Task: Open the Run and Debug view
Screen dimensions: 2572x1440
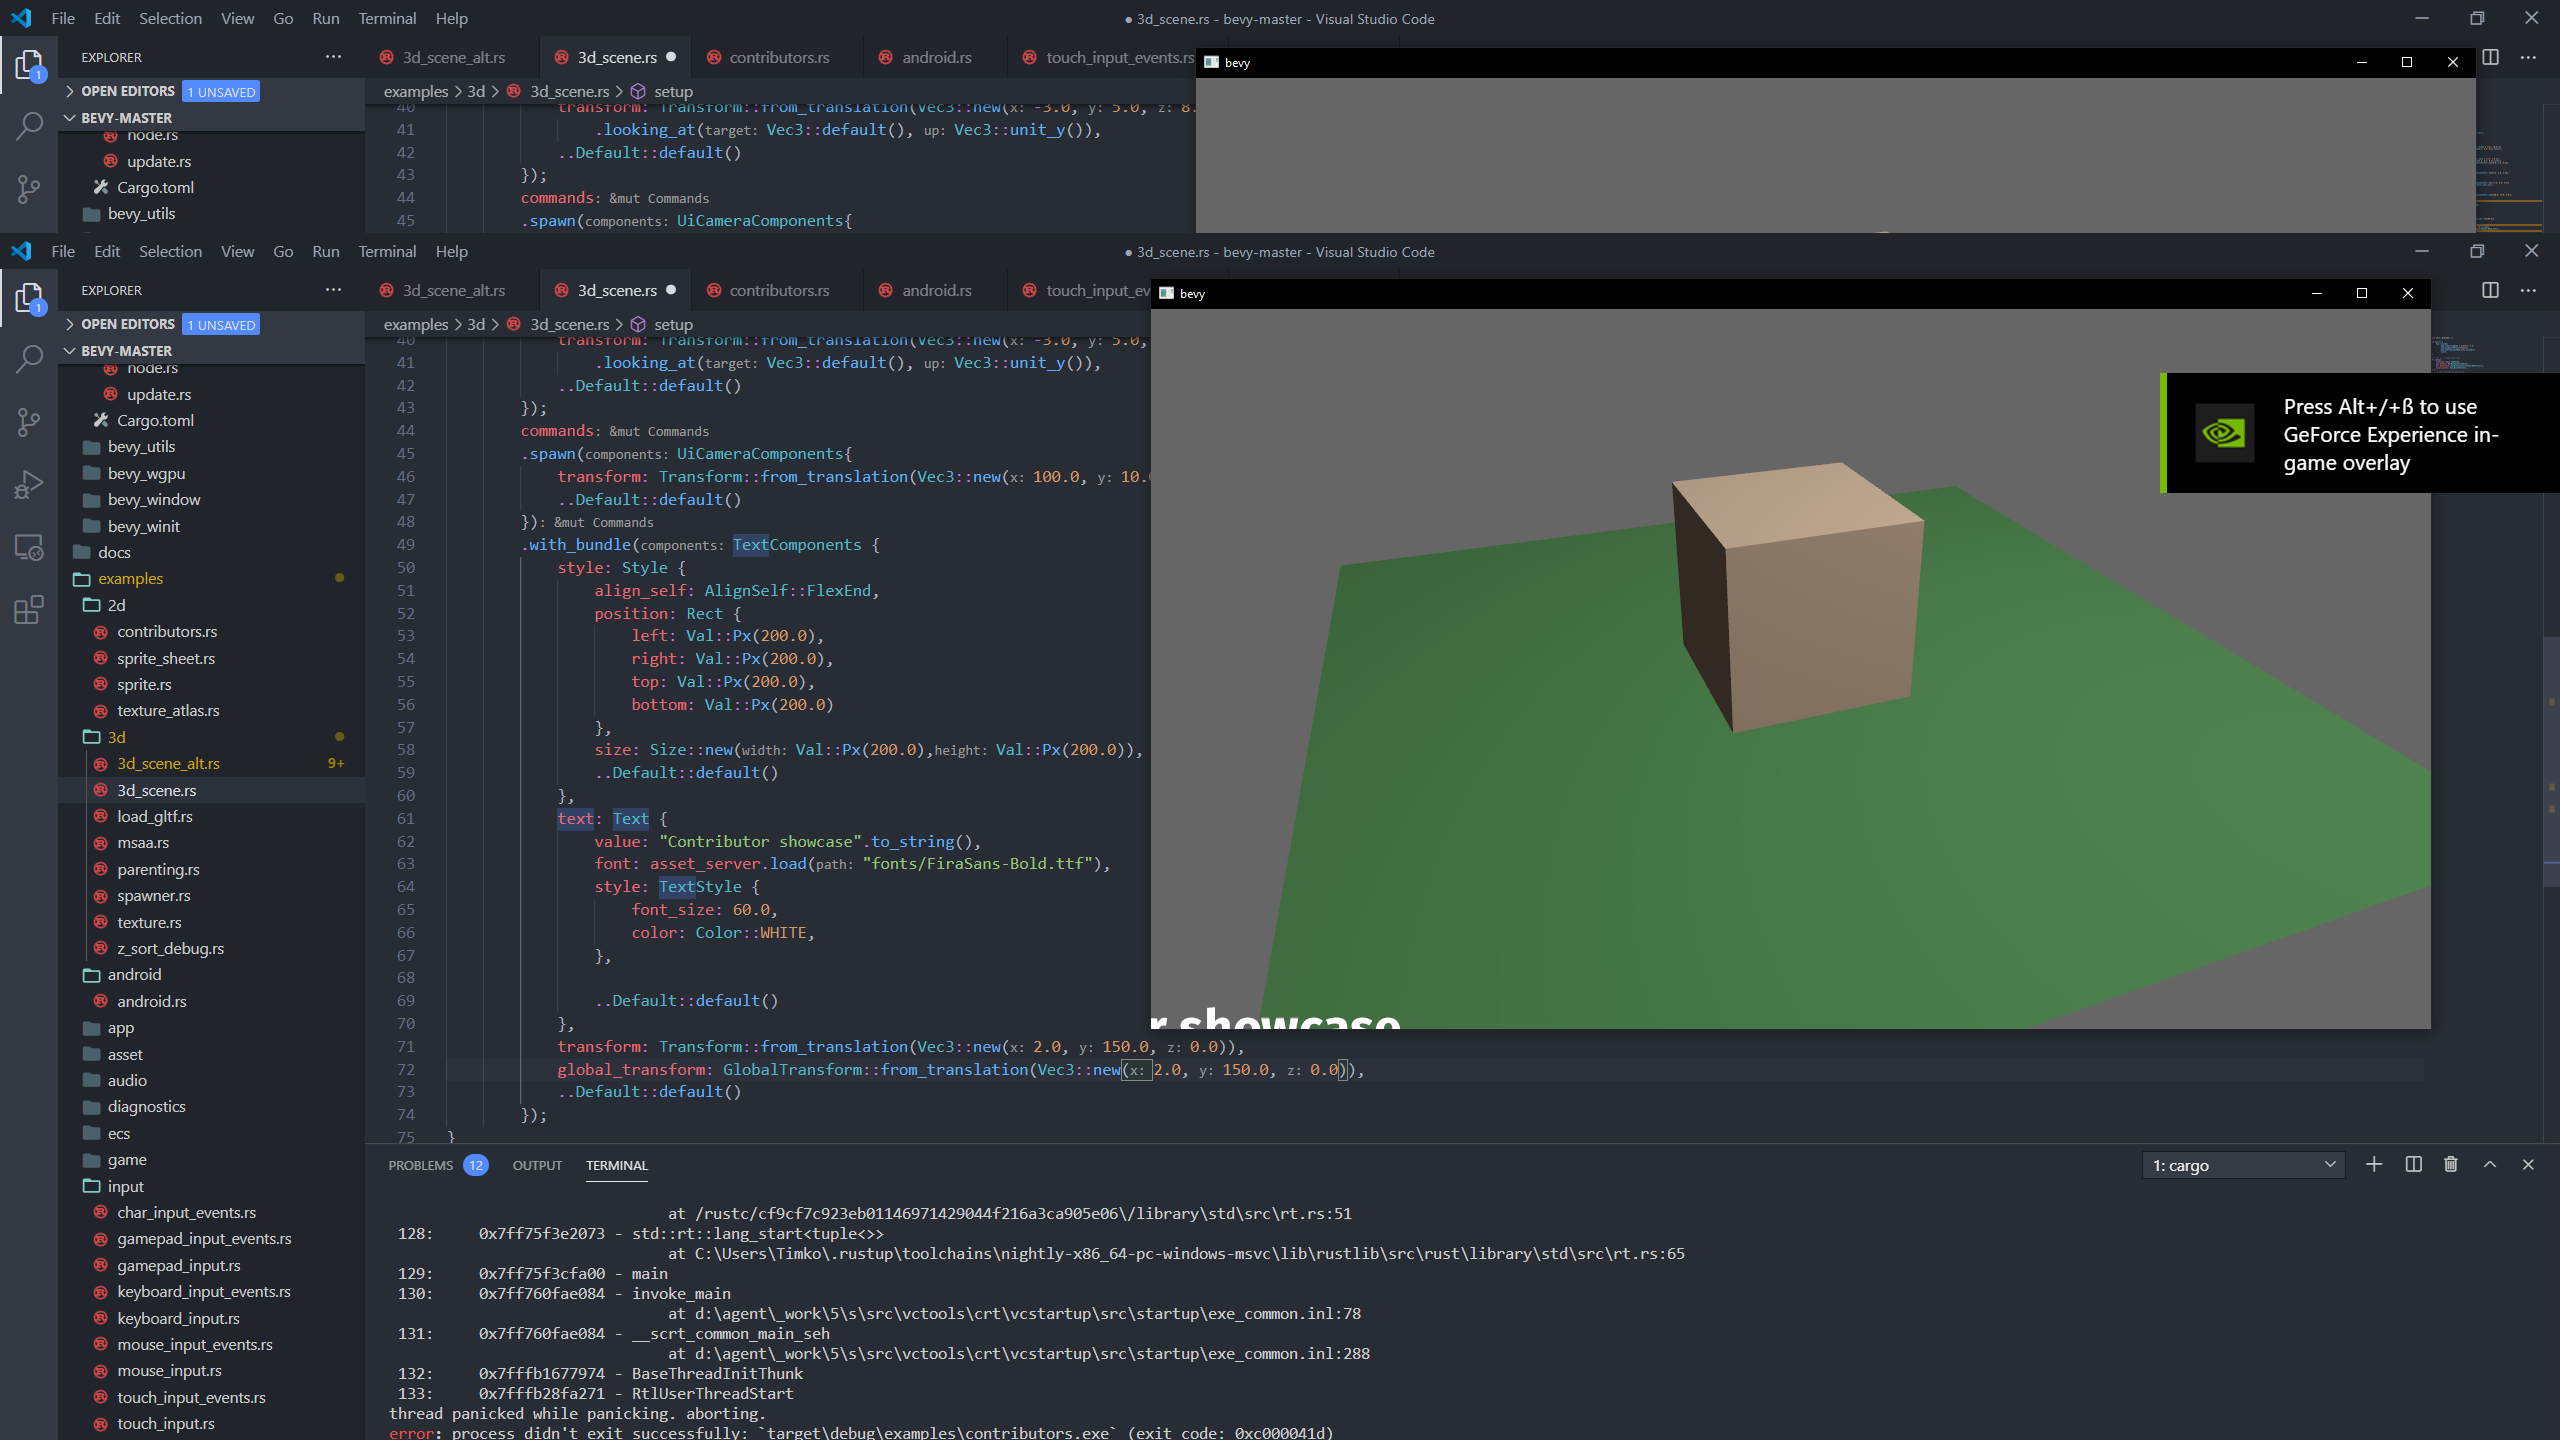Action: point(29,484)
